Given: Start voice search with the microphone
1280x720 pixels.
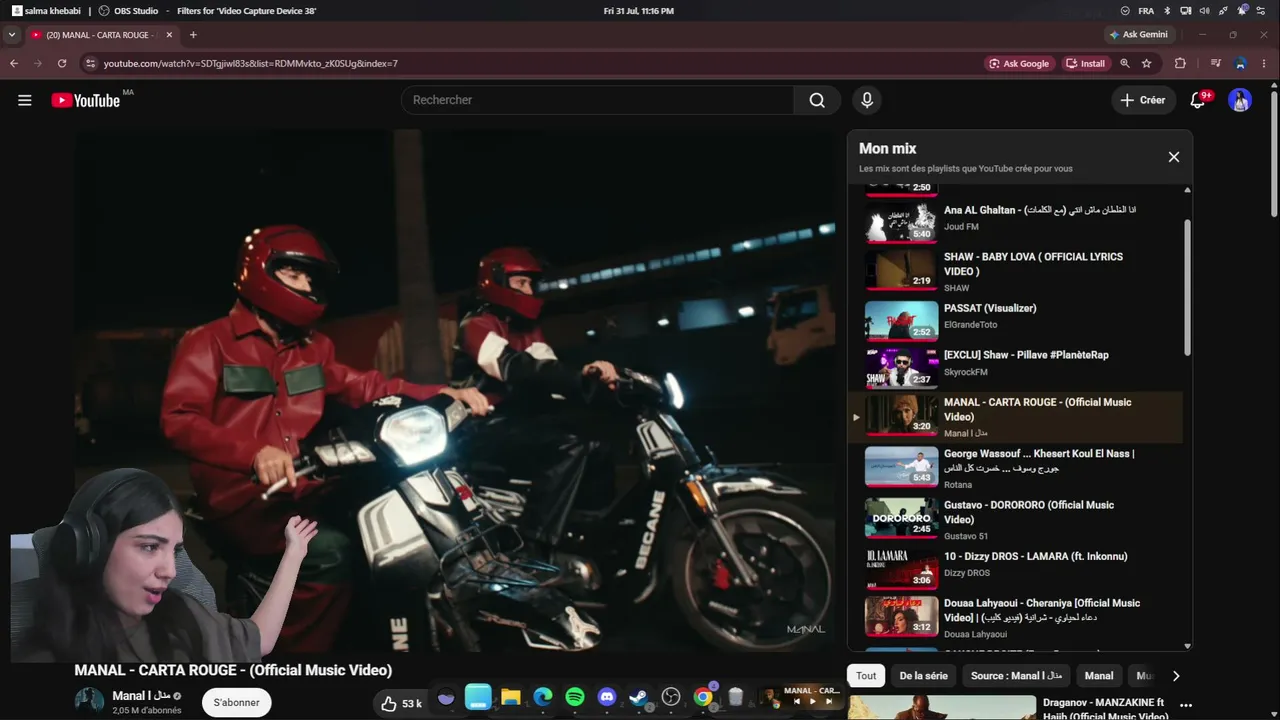Looking at the screenshot, I should pos(867,100).
